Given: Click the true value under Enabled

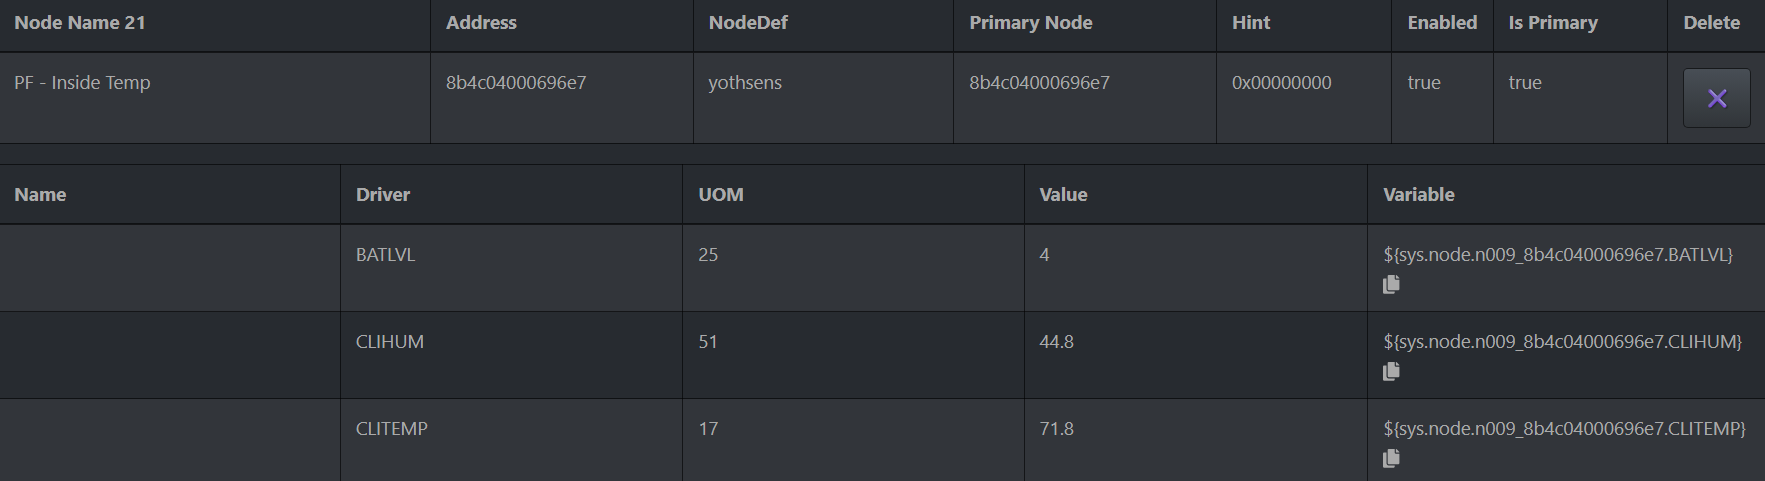Looking at the screenshot, I should point(1424,83).
